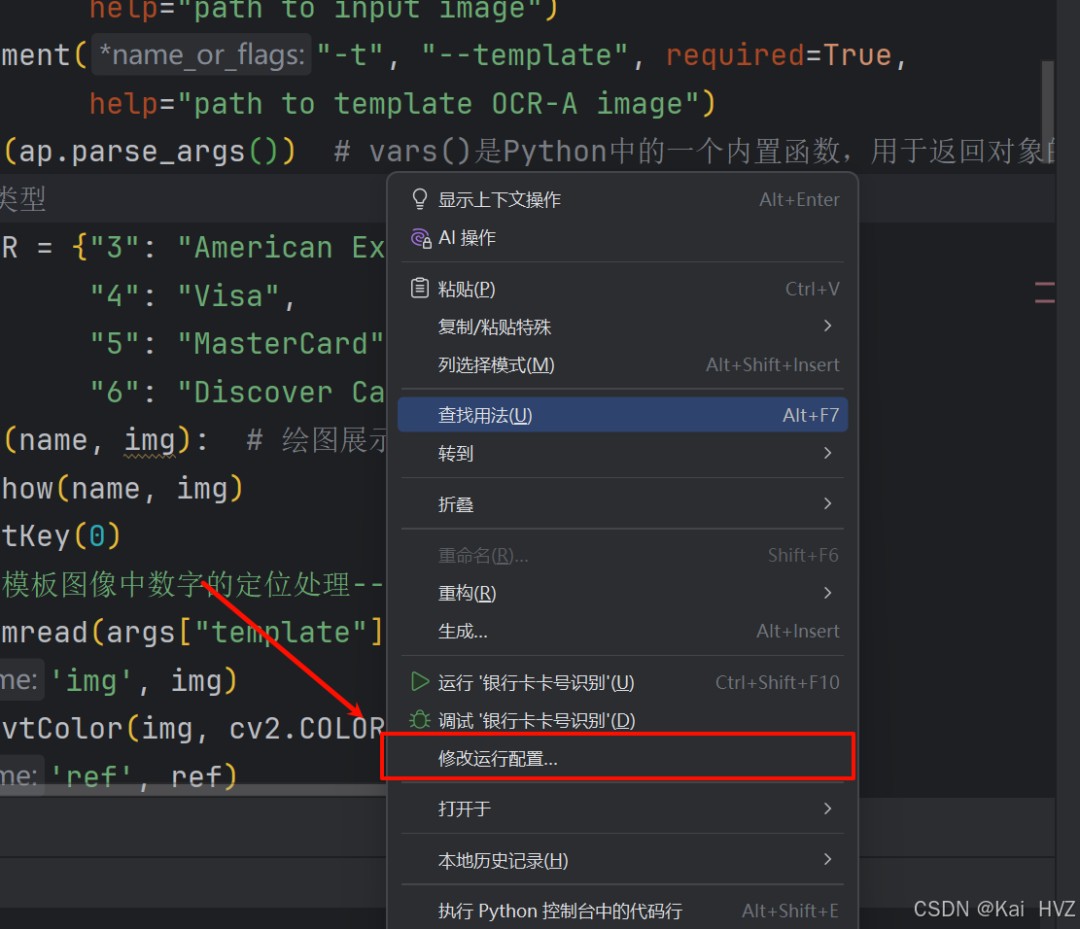Select 查找用法(U) menu item
Viewport: 1080px width, 929px height.
click(623, 415)
